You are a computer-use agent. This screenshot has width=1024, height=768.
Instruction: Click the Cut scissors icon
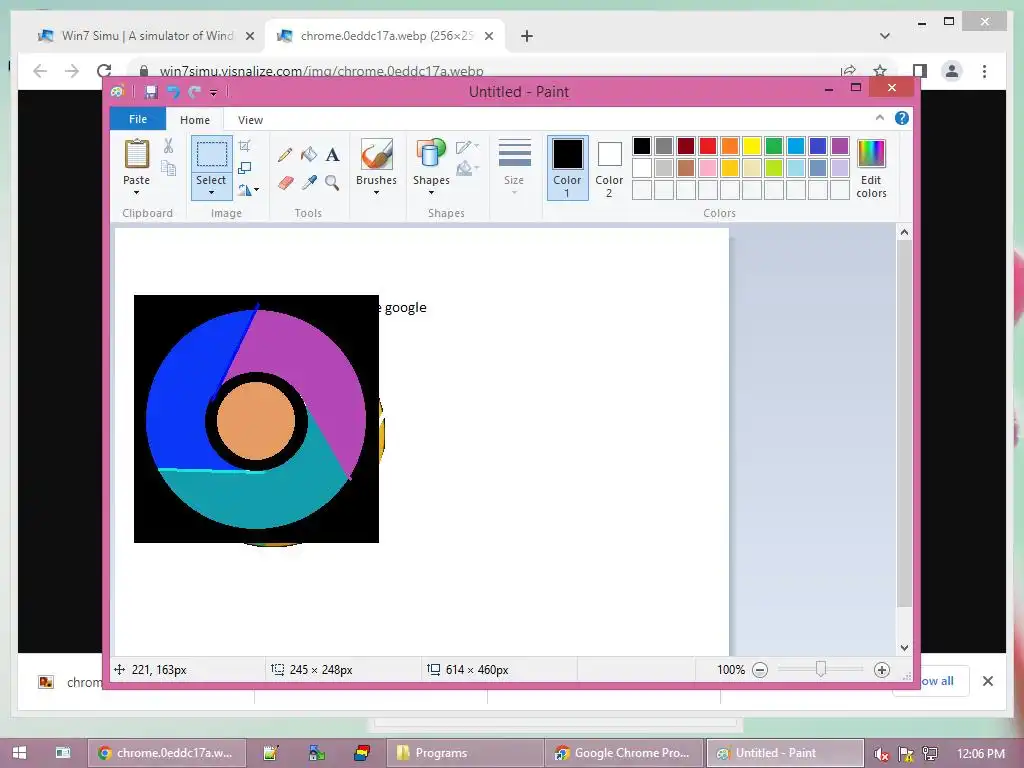point(168,146)
